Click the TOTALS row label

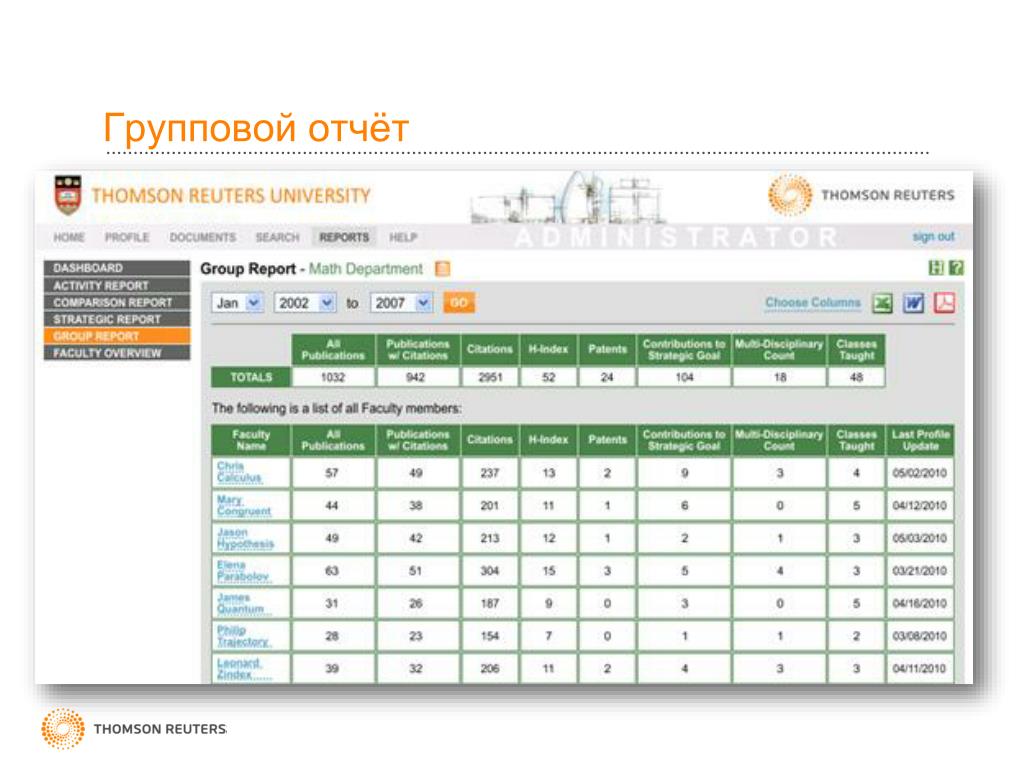point(251,377)
